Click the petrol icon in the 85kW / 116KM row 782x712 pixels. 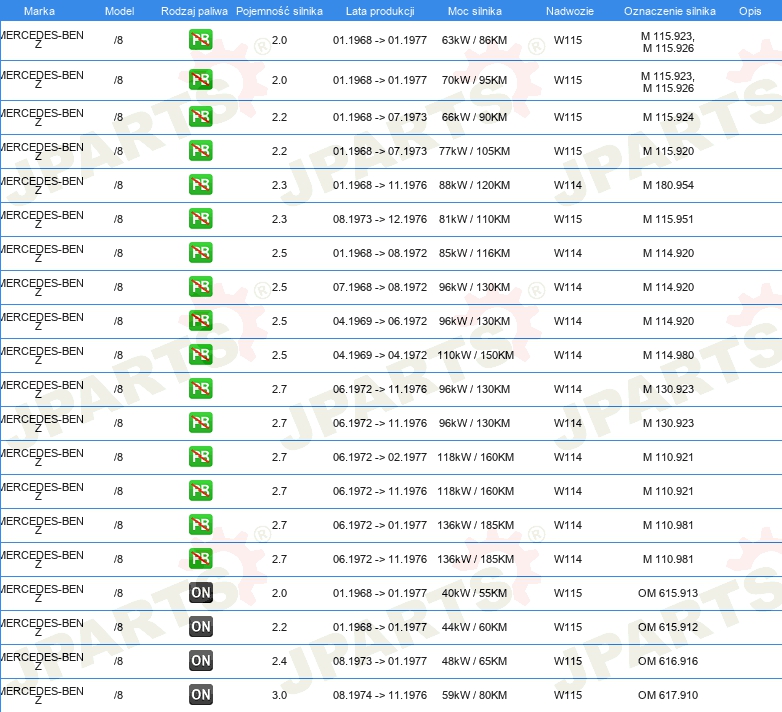click(200, 253)
